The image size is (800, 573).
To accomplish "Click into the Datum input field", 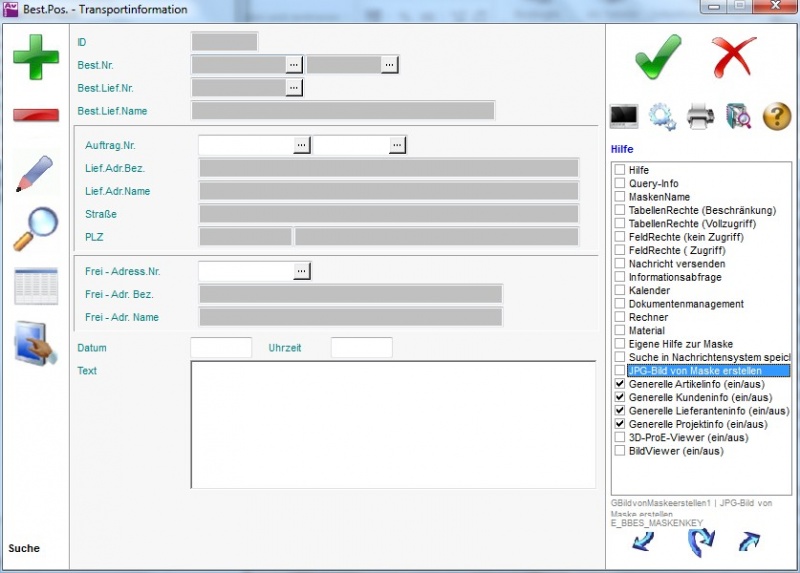I will pos(221,348).
